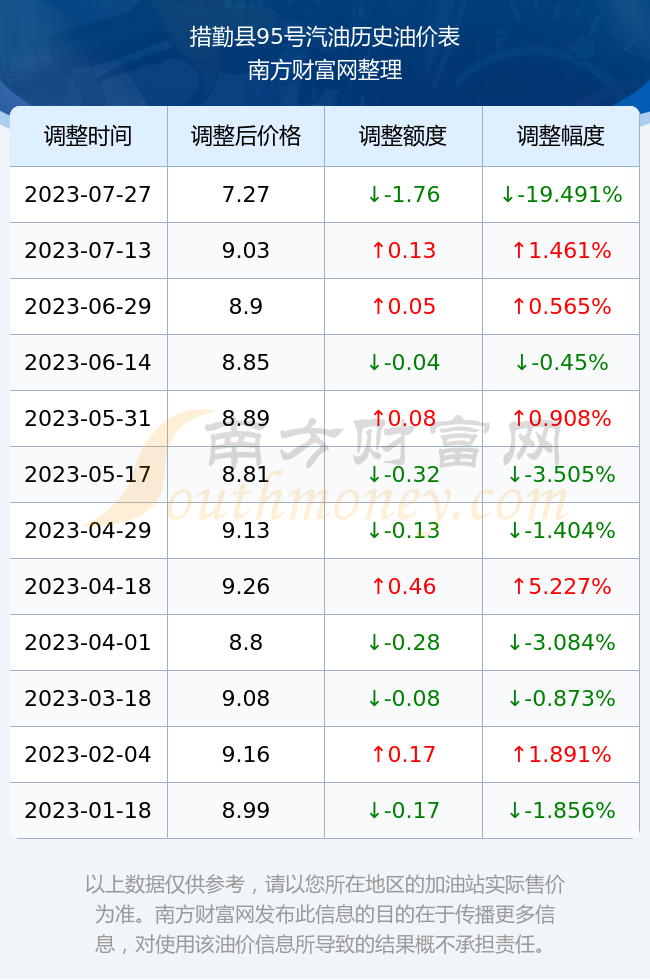This screenshot has width=650, height=980.
Task: Click the 8.85 price cell
Action: 246,362
